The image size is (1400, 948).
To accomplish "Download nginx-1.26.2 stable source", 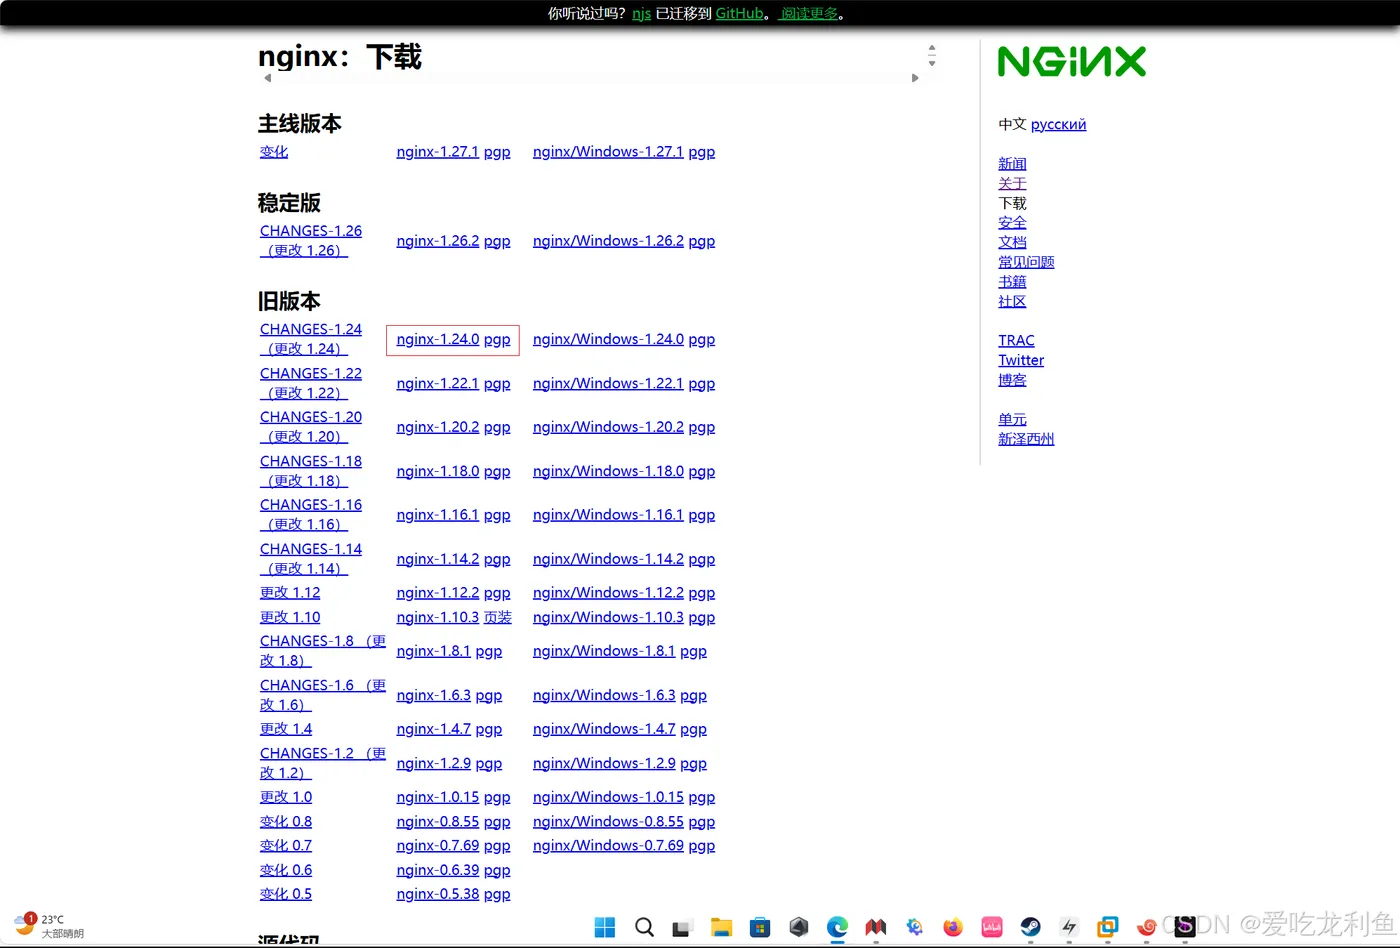I will (438, 241).
